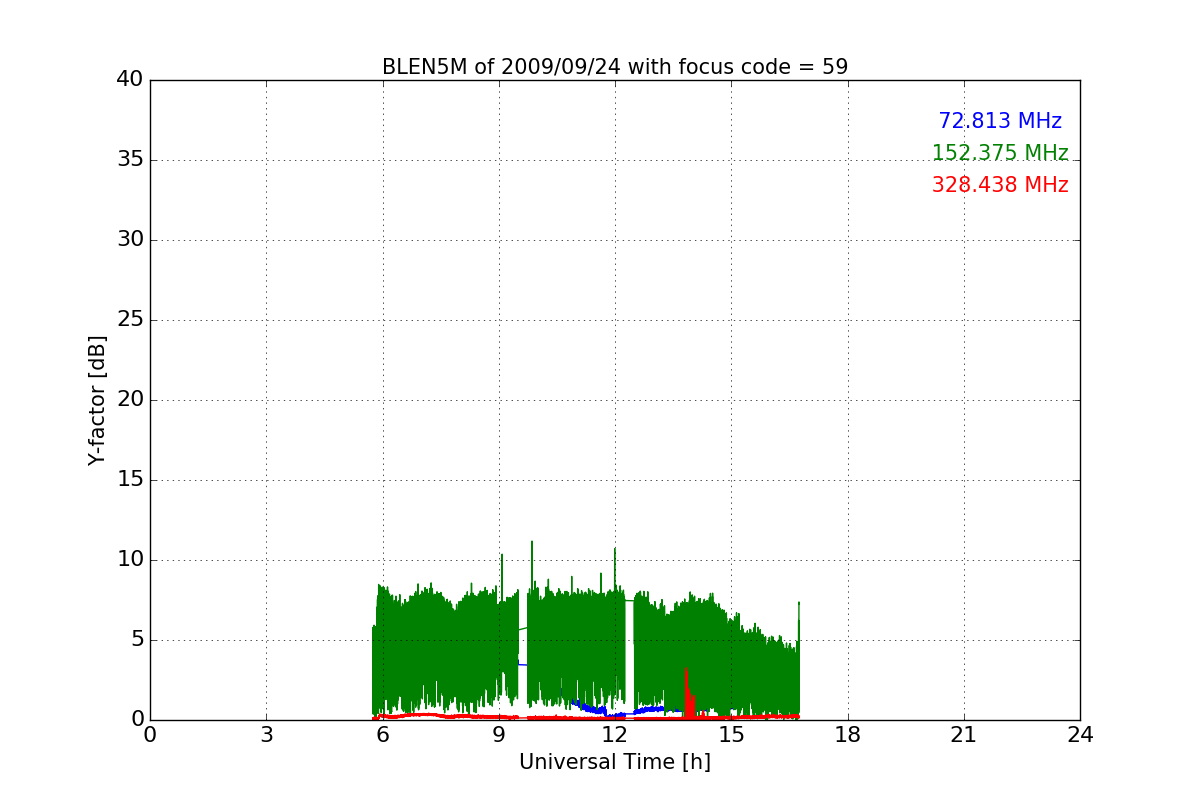
Task: Click the tallest green spike near 10 hours
Action: tap(532, 565)
